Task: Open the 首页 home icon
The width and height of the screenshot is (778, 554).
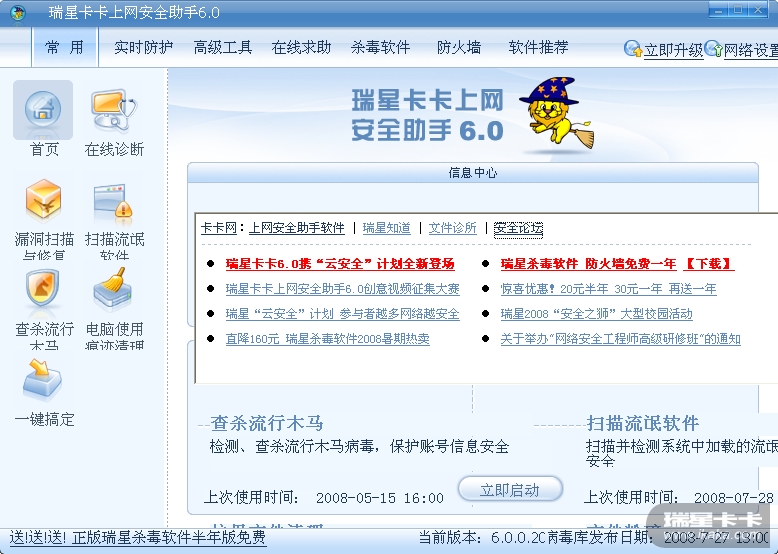Action: (x=43, y=110)
